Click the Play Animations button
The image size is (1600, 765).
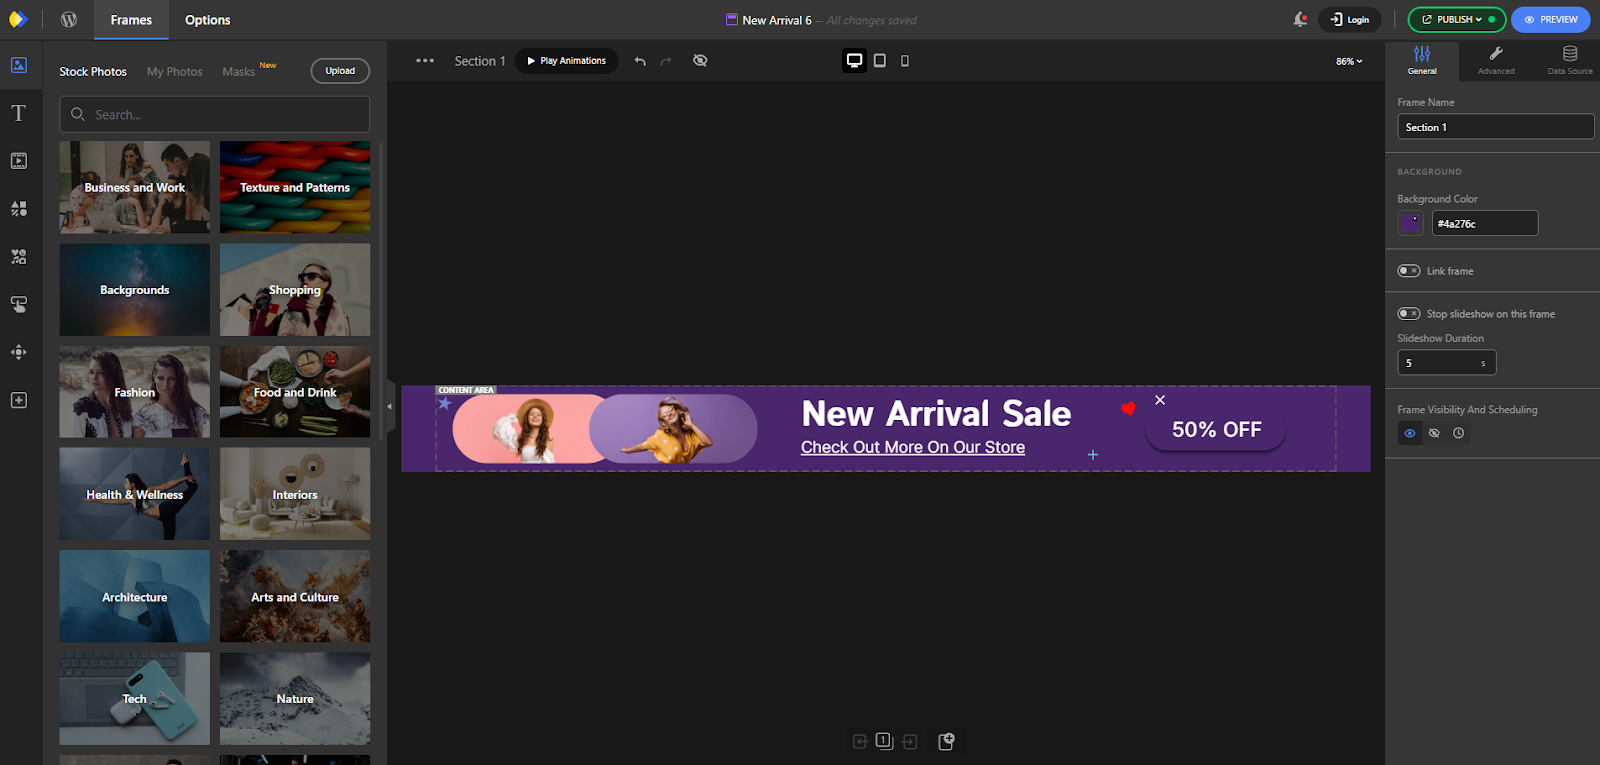coord(567,61)
